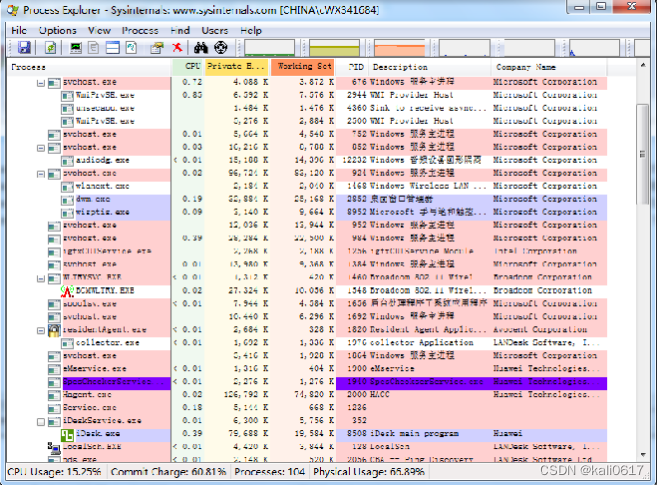659x485 pixels.
Task: Click the red X Kill Process icon
Action: 177,47
